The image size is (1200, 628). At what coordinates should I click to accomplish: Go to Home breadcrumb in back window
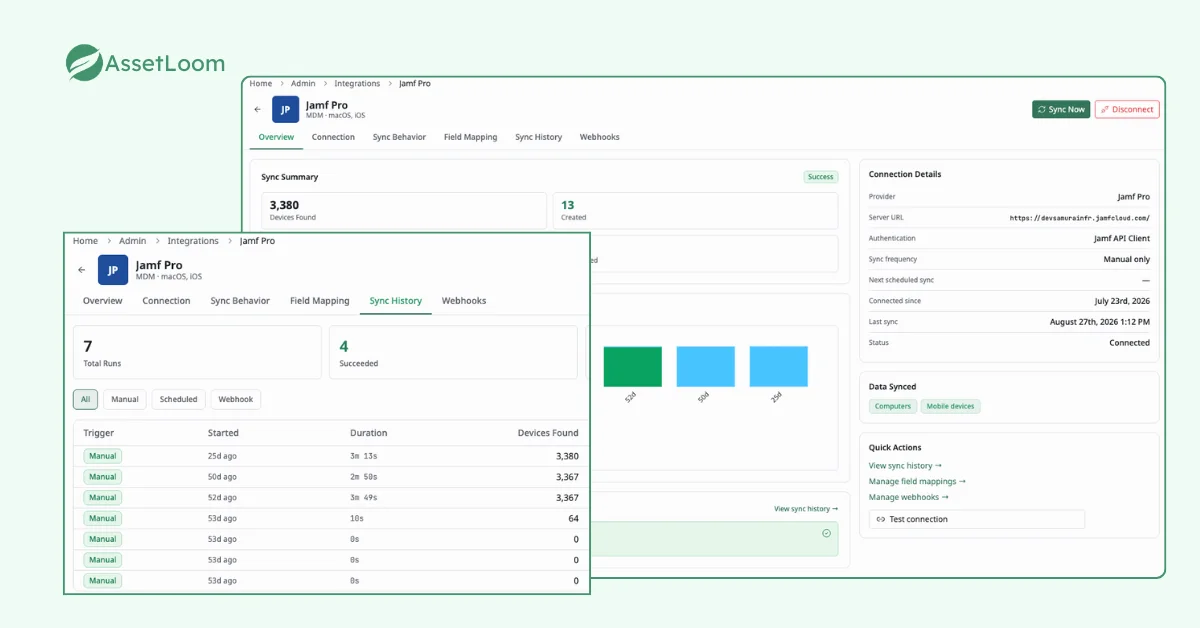point(261,84)
